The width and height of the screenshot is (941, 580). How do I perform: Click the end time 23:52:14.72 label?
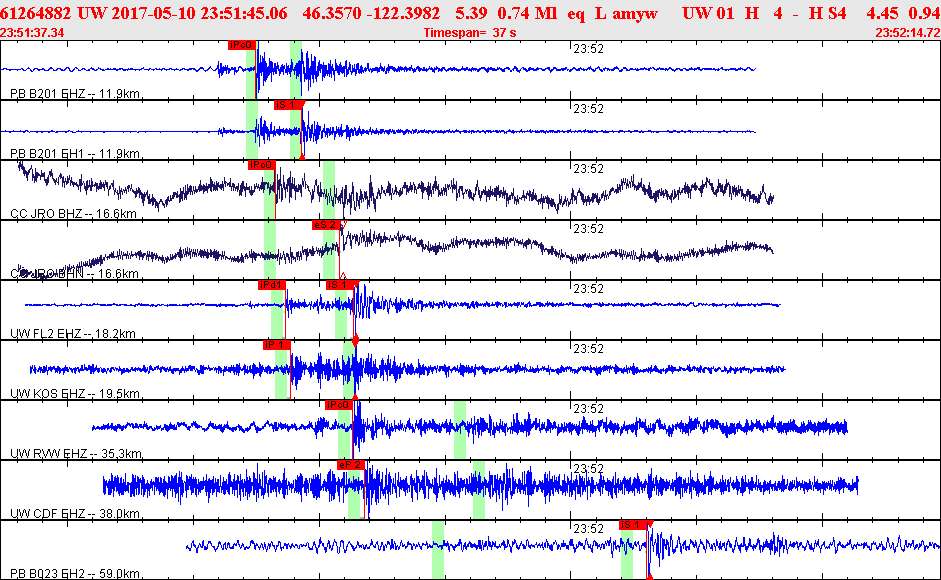(x=907, y=33)
